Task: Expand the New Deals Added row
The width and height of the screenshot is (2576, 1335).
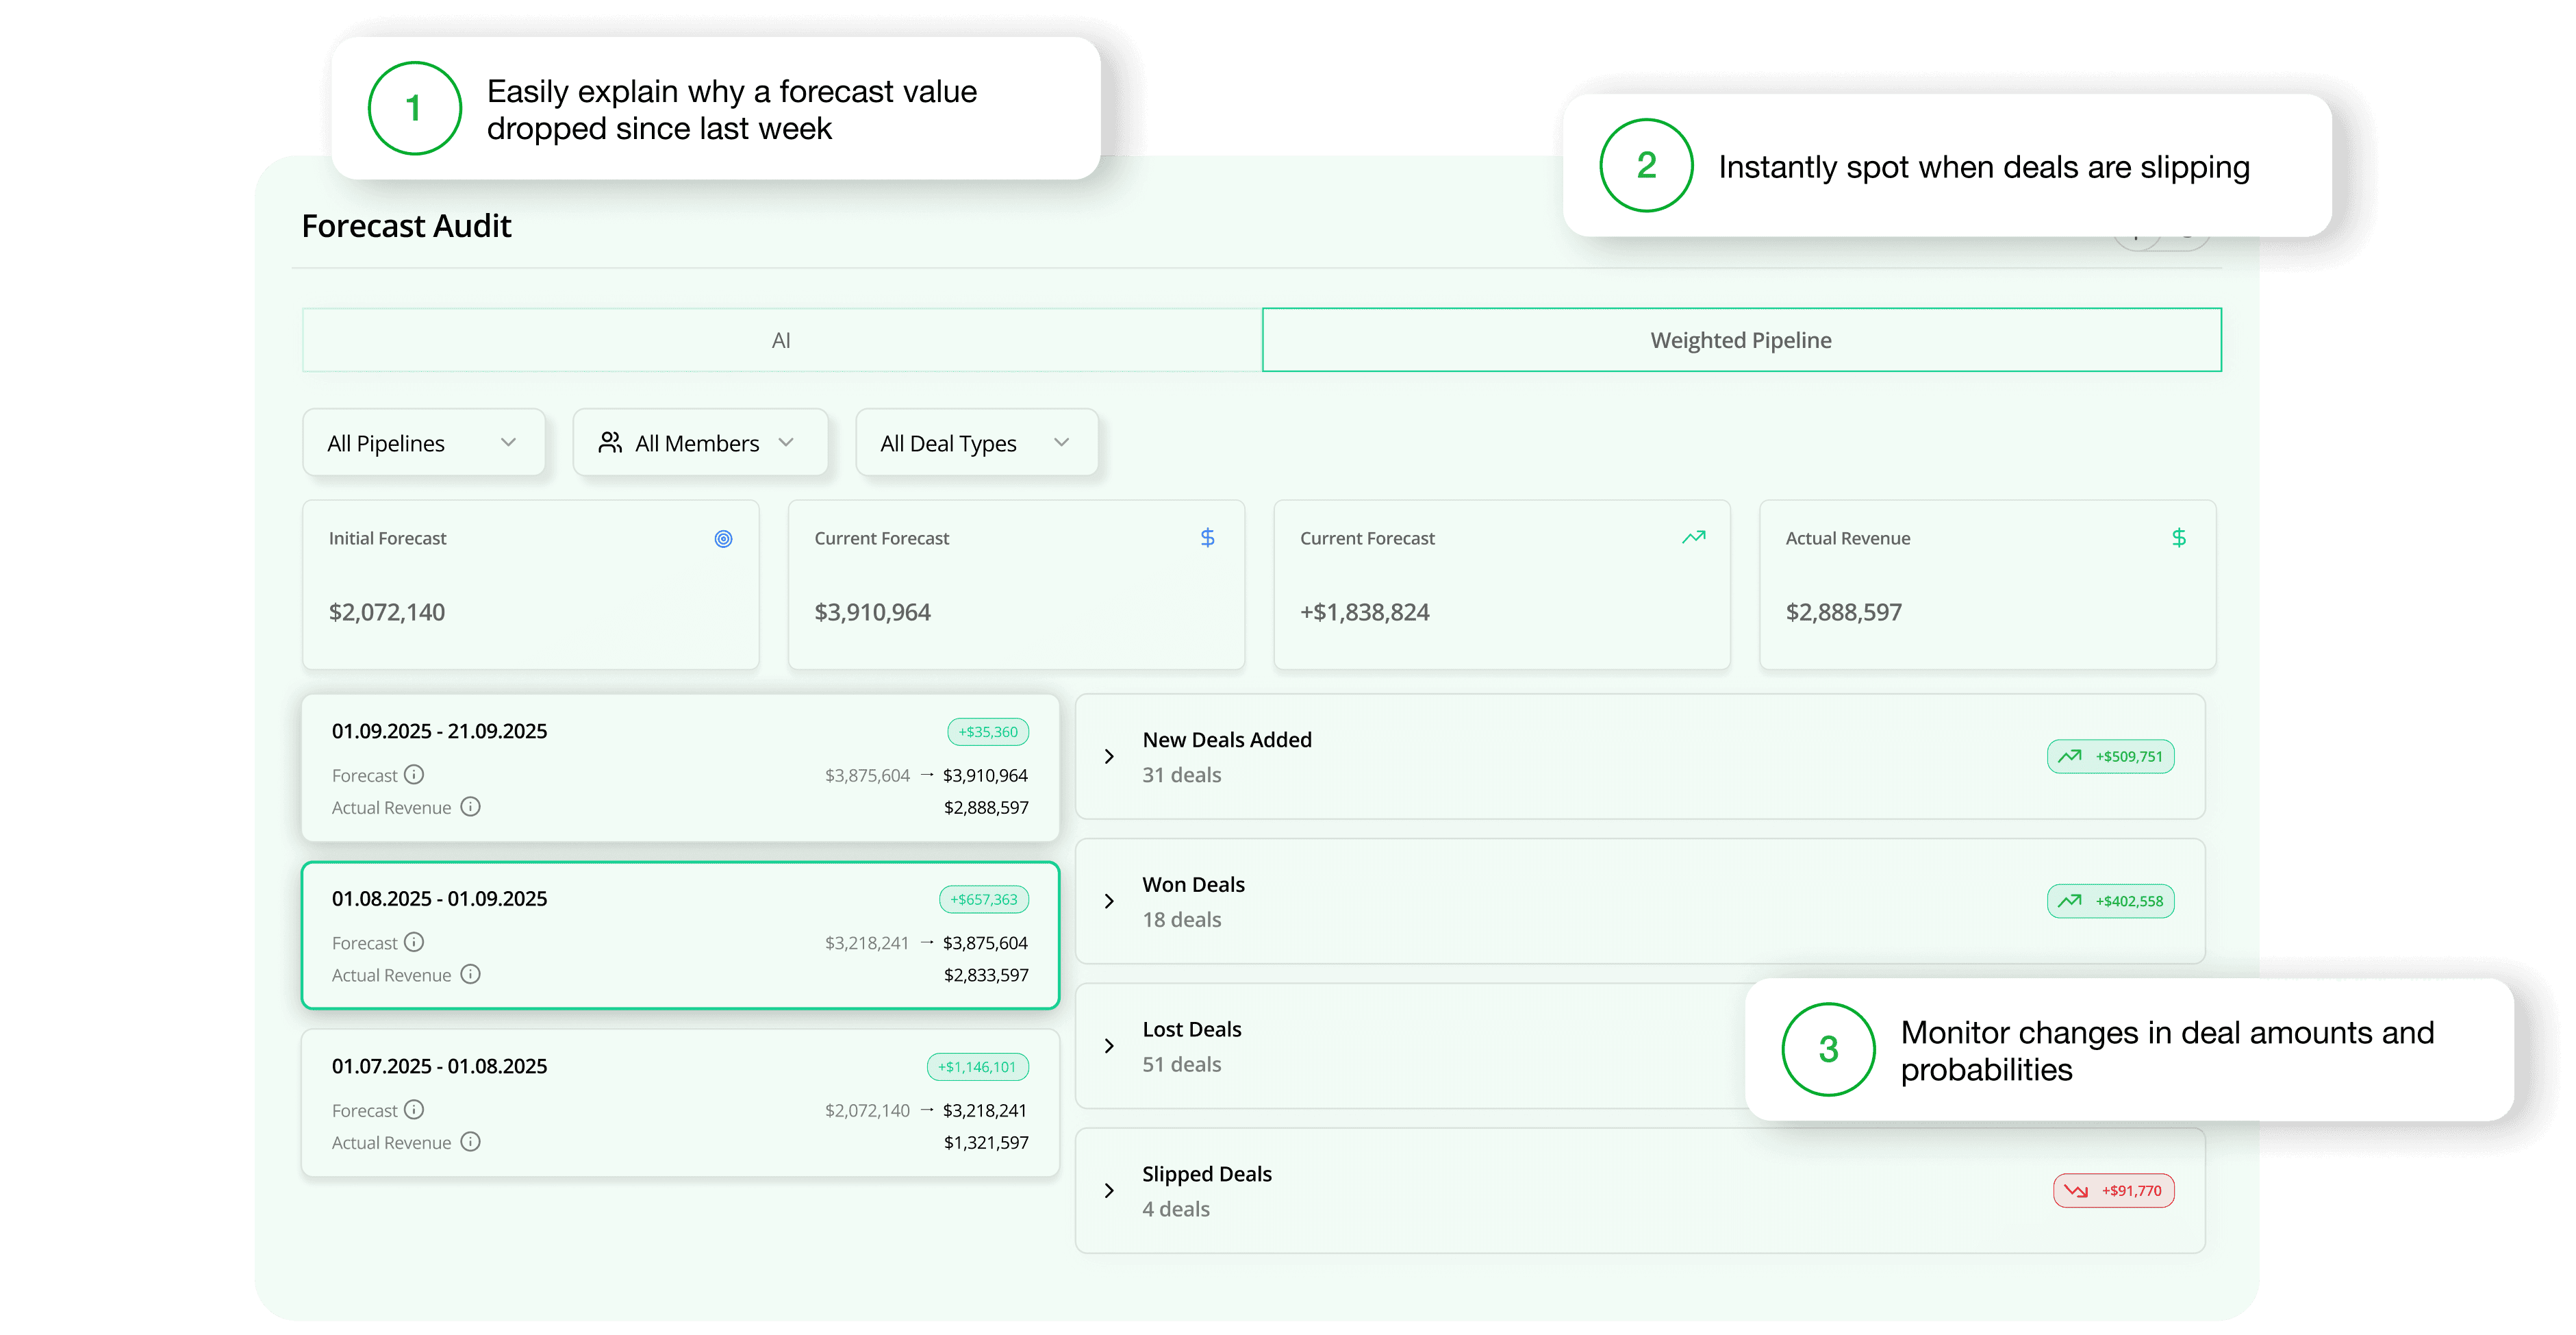Action: (x=1108, y=757)
